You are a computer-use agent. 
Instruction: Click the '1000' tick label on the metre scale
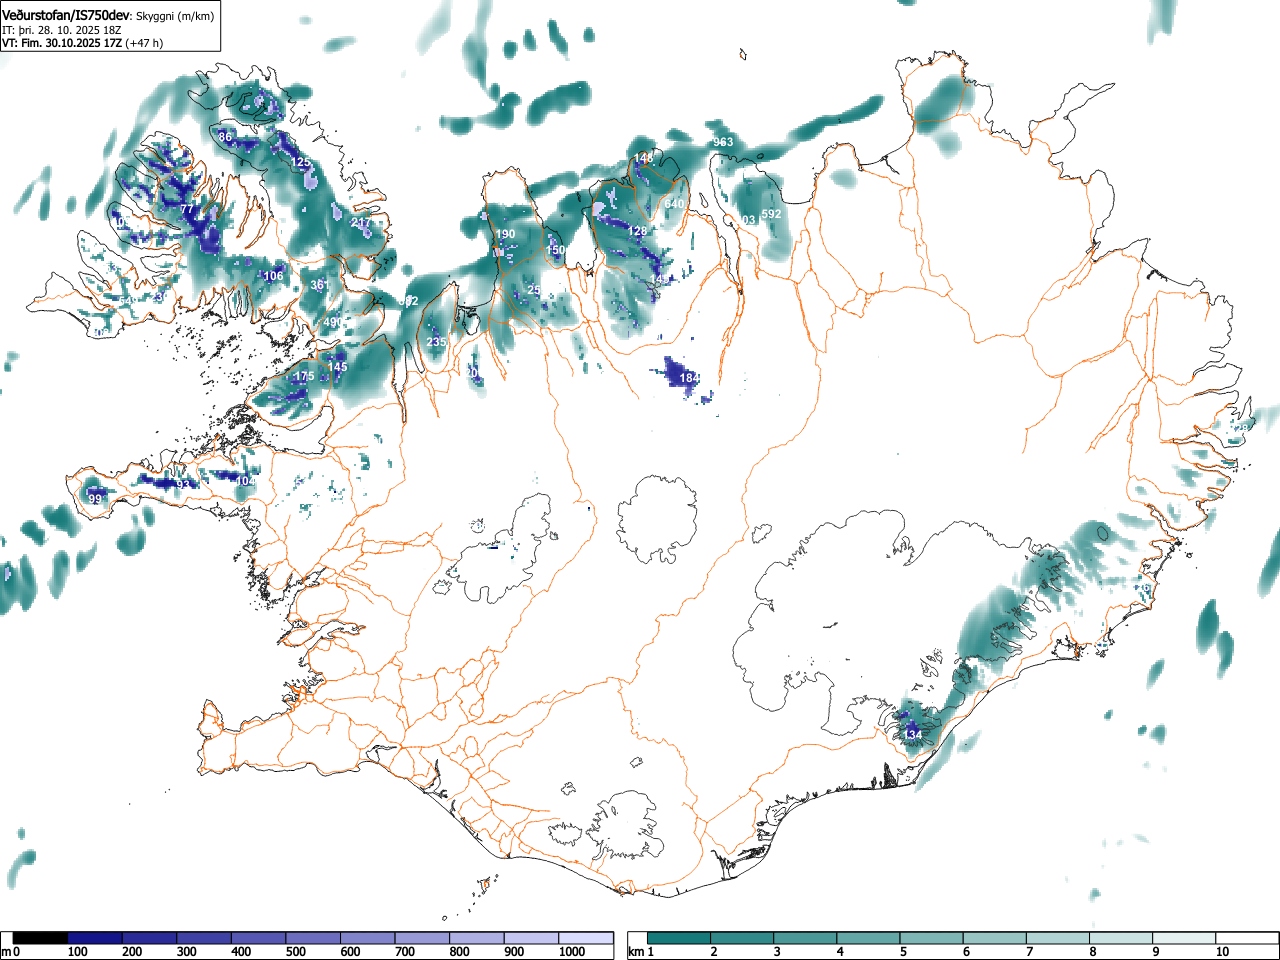572,952
